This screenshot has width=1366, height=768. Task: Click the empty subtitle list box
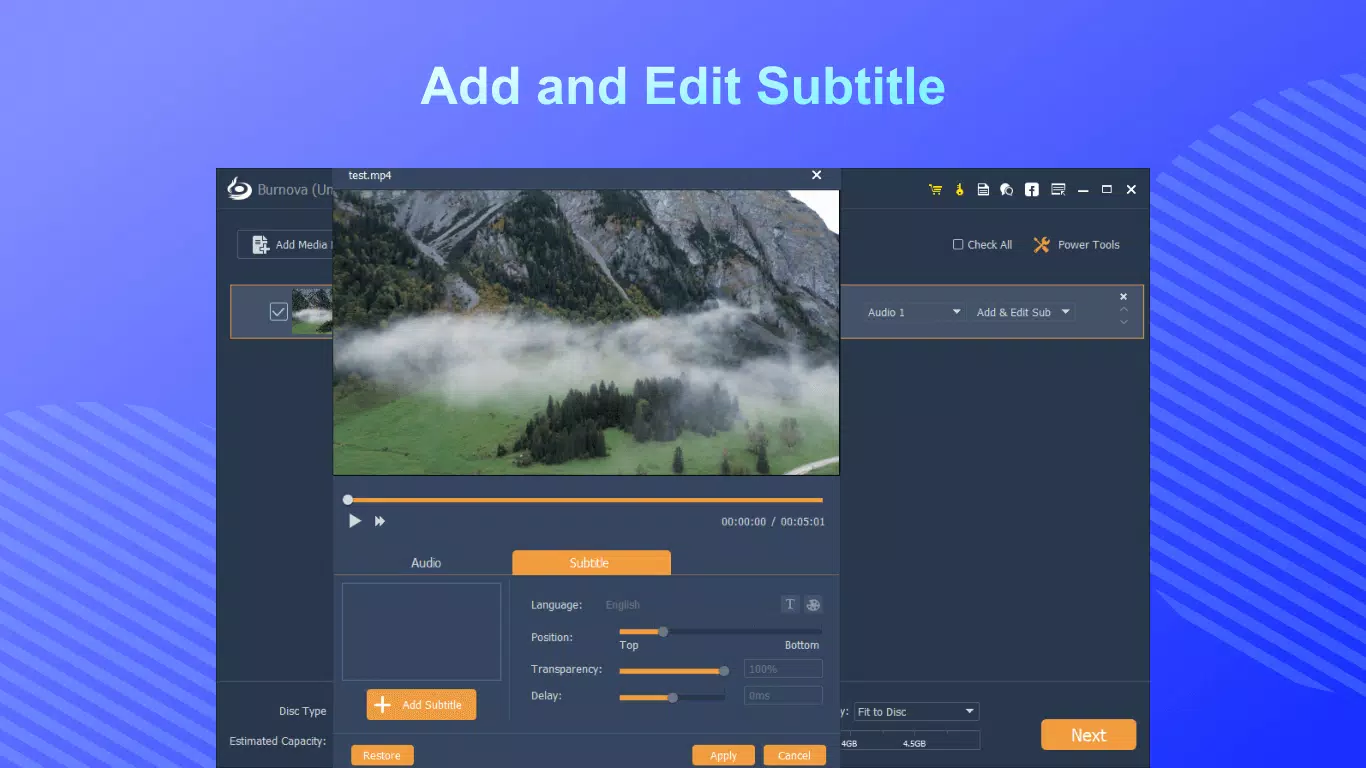pos(421,632)
